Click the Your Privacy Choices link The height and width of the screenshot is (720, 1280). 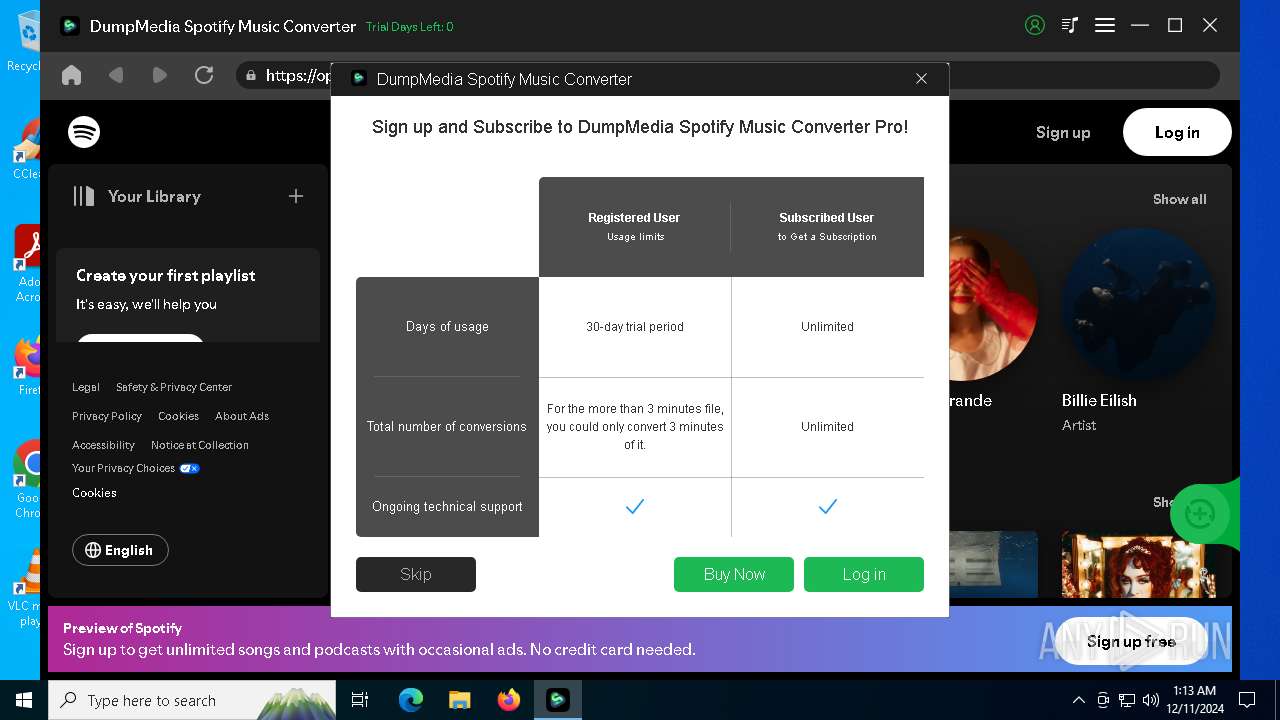click(x=123, y=468)
